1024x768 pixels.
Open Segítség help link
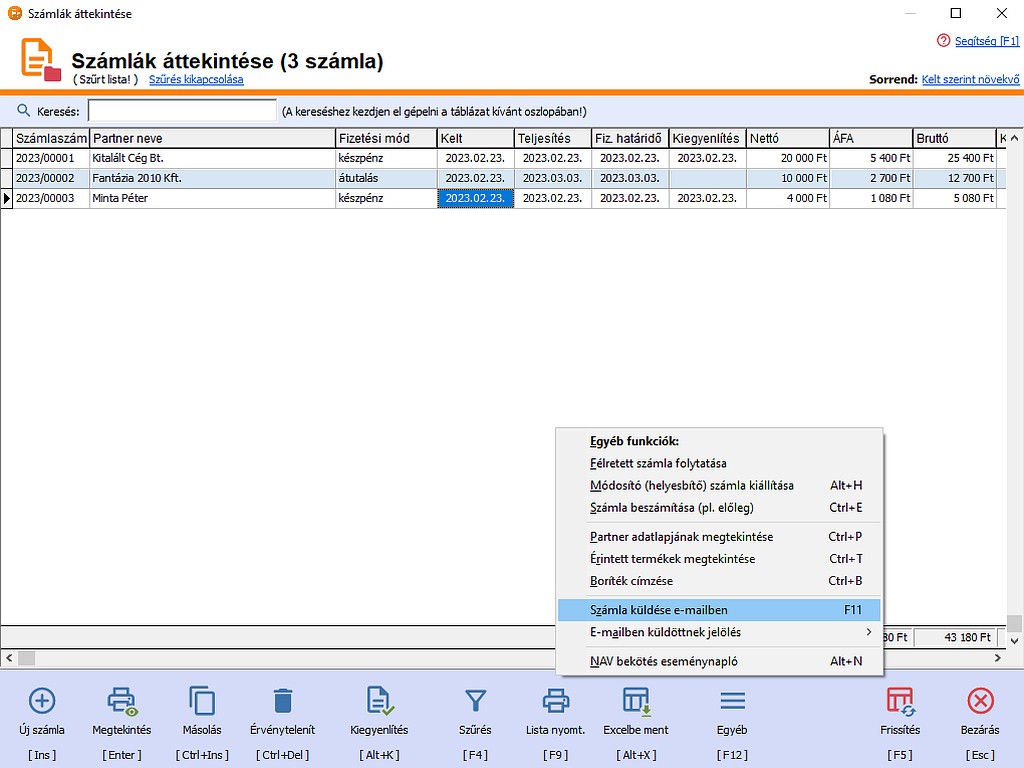(985, 41)
